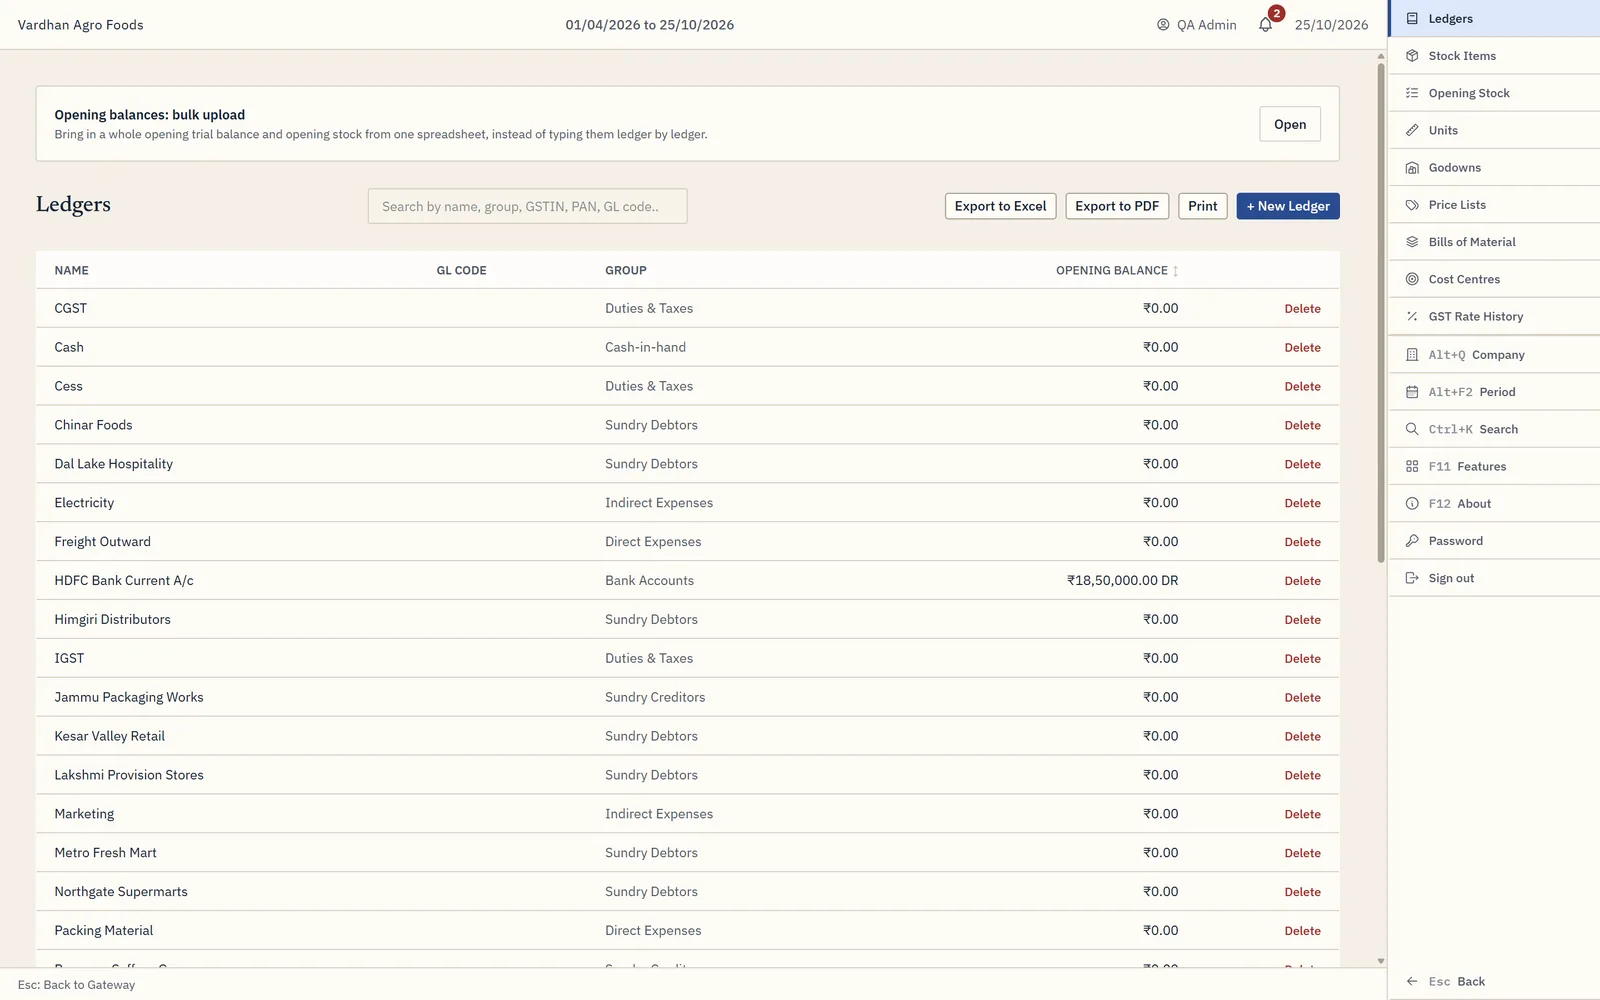Select Price Lists from the sidebar
The width and height of the screenshot is (1600, 1000).
(1494, 205)
